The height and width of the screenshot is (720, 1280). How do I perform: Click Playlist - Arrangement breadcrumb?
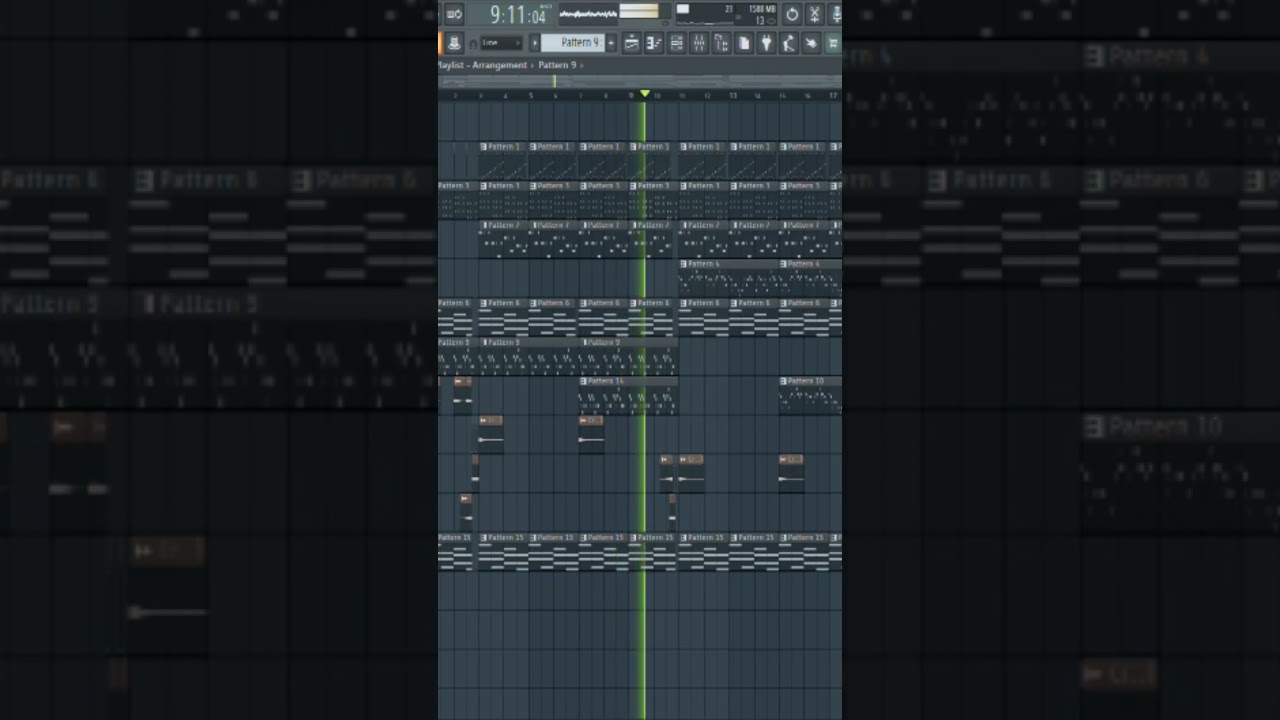483,65
